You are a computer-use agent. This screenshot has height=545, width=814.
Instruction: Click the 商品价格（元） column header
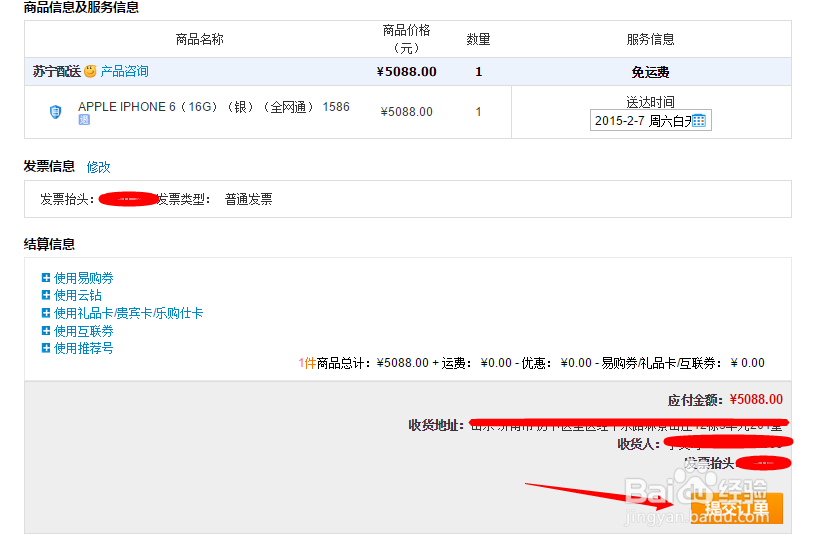pos(406,39)
